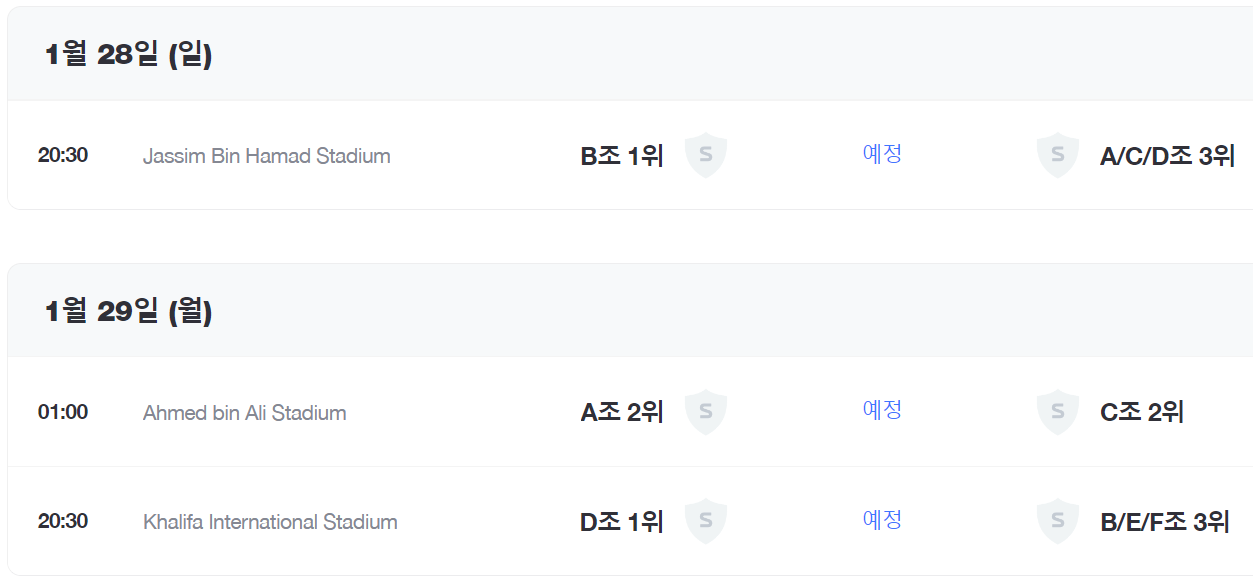This screenshot has height=583, width=1253.
Task: Select the D조 1위 team name
Action: point(622,522)
